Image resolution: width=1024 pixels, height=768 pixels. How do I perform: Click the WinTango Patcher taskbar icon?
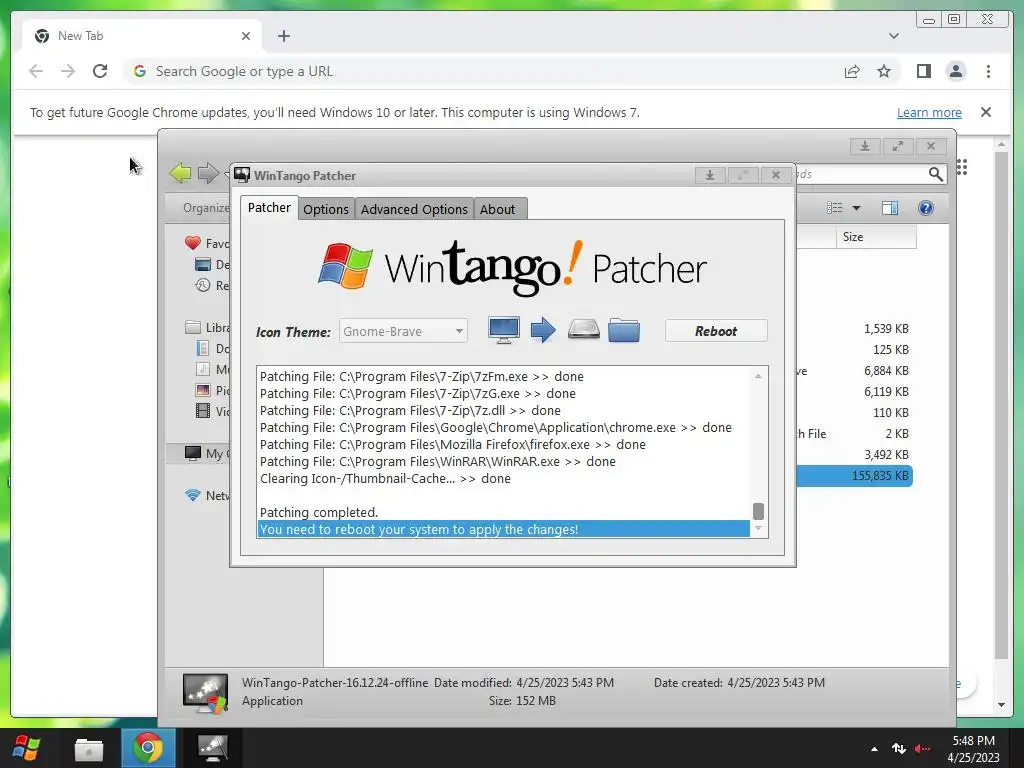[x=213, y=748]
